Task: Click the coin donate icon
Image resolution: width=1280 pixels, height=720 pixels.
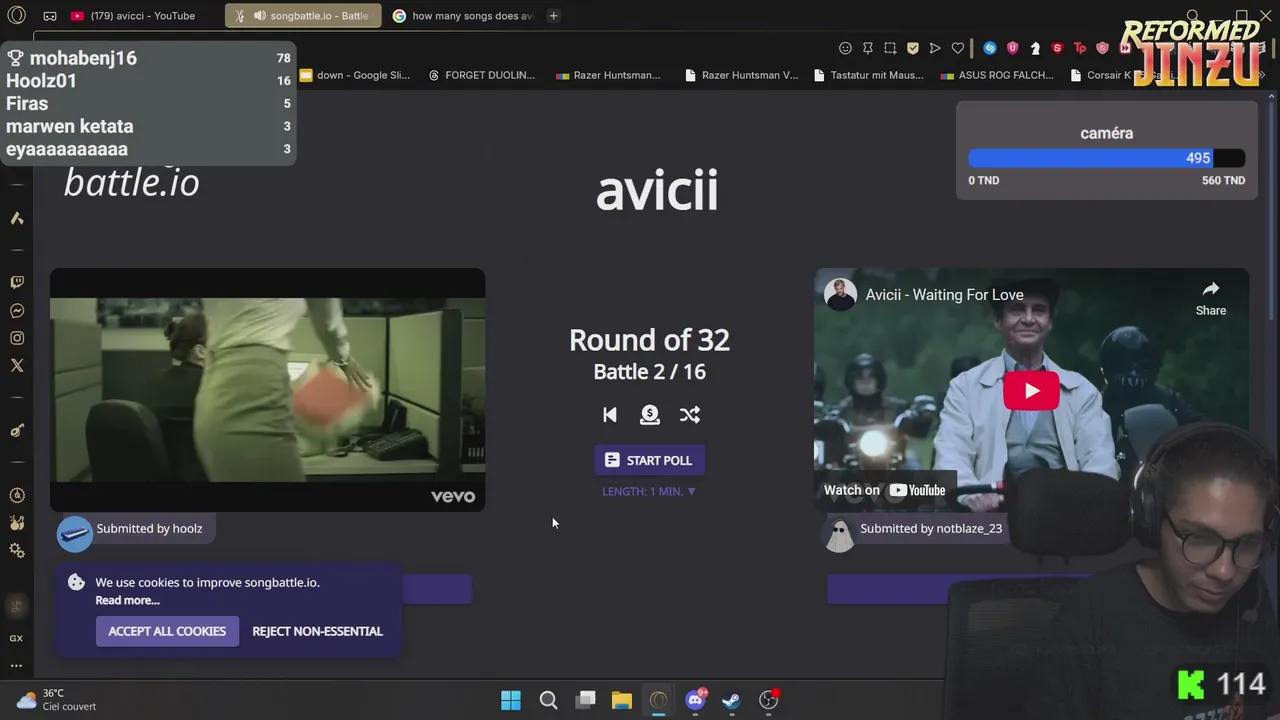Action: (x=650, y=415)
